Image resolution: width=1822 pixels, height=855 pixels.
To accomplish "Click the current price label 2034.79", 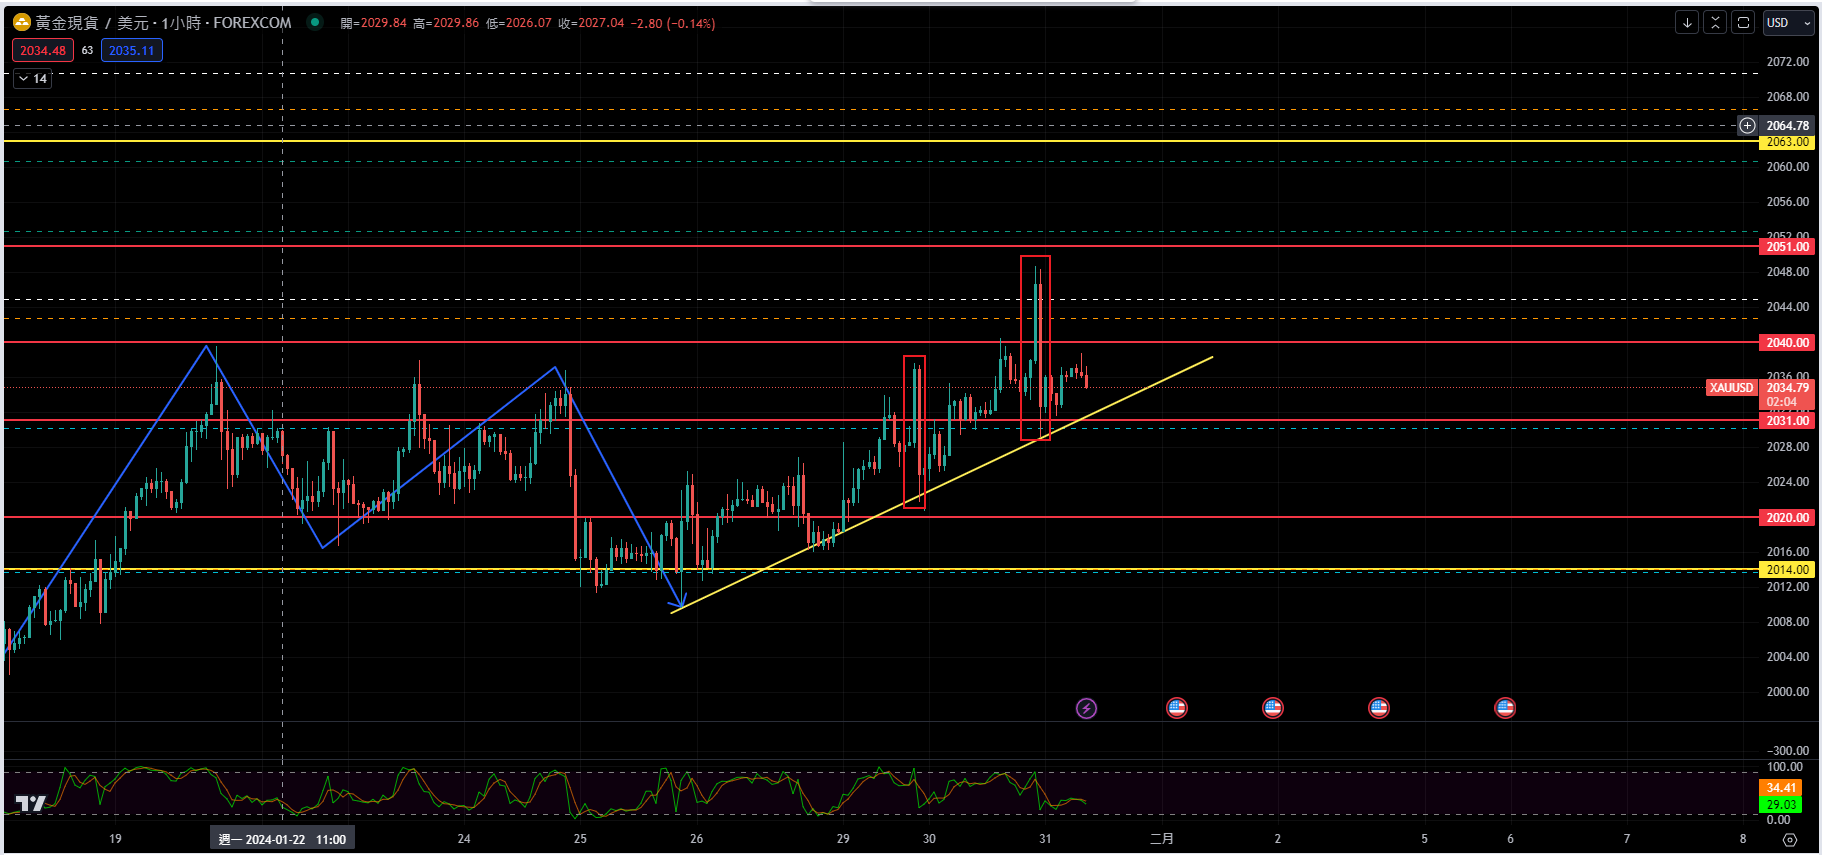I will pyautogui.click(x=1787, y=388).
